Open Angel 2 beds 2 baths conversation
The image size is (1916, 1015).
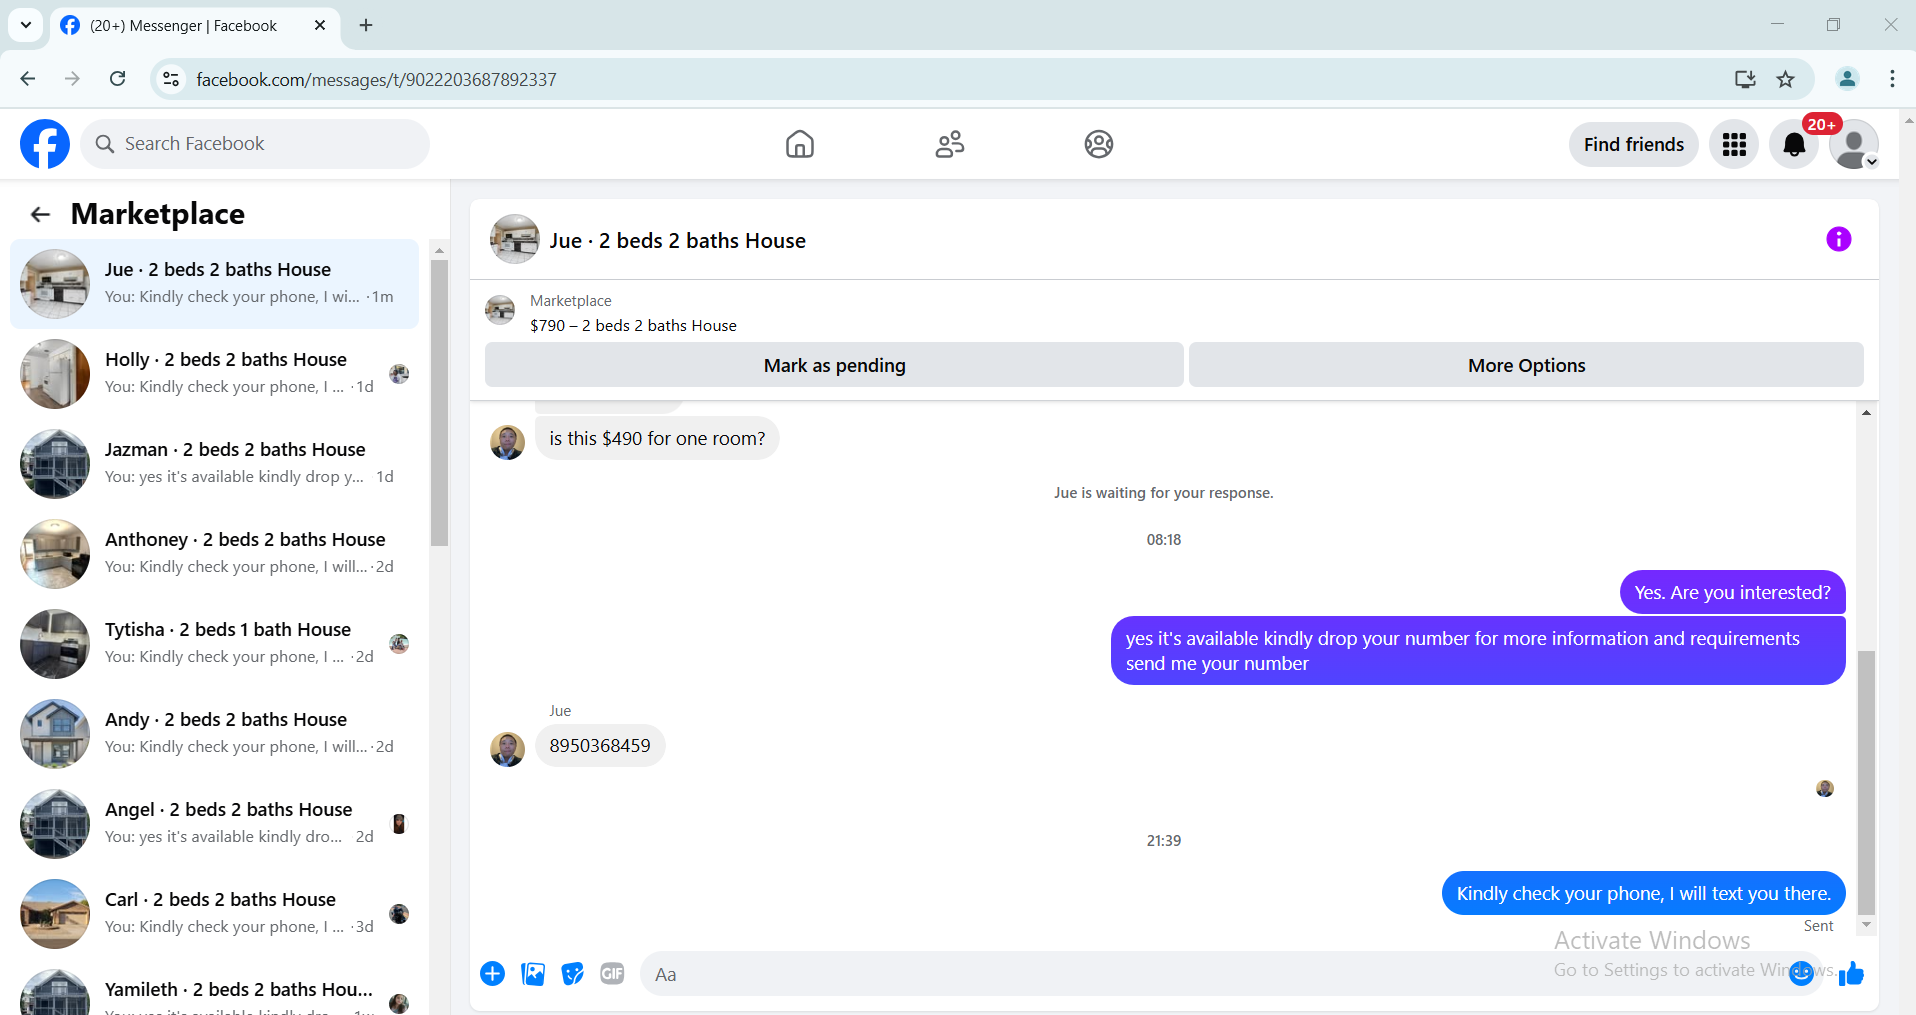point(214,824)
